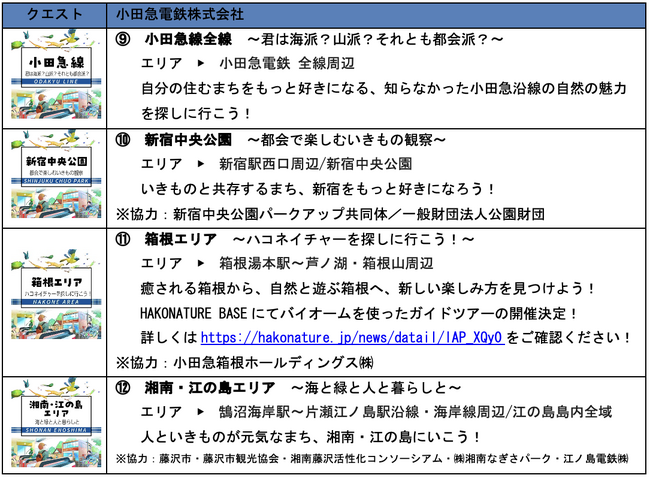Screen dimensions: 650x479
Task: Click area text '箱根湯本駅～芦ノ湖・箱根山周辺'
Action: 326,263
